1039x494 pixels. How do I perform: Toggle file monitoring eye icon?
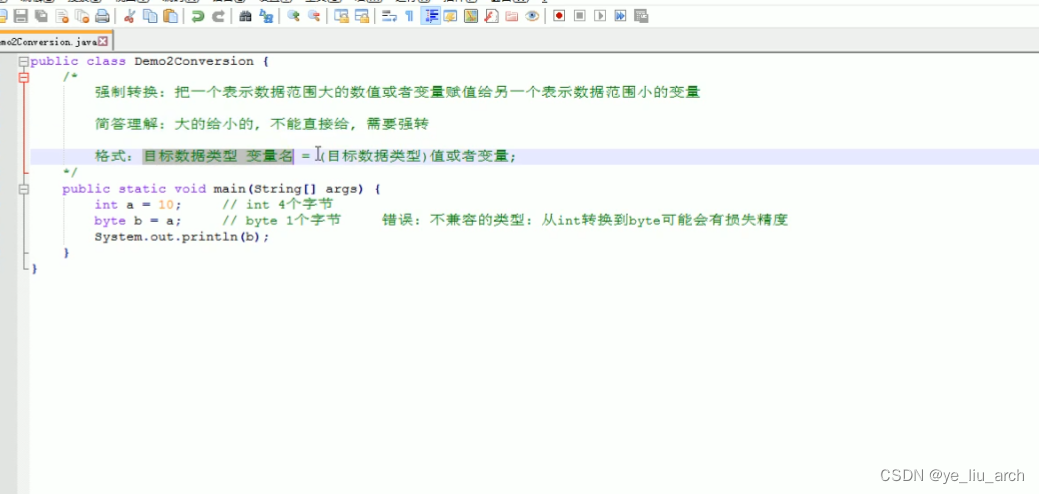coord(532,16)
